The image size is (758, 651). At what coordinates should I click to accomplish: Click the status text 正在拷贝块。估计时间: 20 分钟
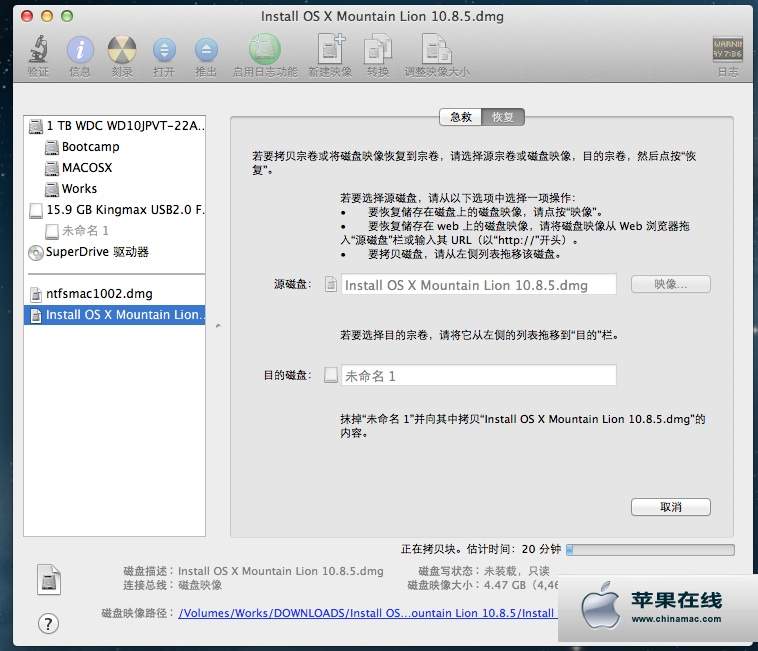pos(481,549)
